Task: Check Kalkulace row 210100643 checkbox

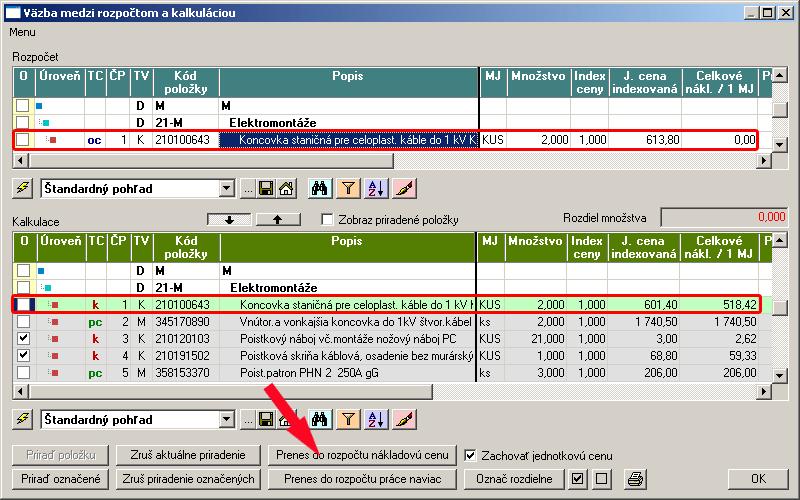Action: tap(23, 305)
